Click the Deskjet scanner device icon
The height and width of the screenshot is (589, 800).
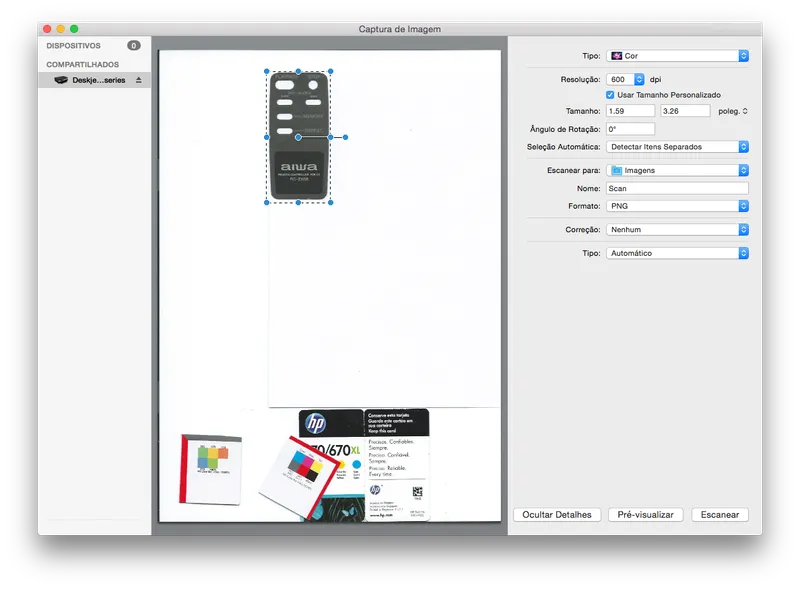click(60, 80)
